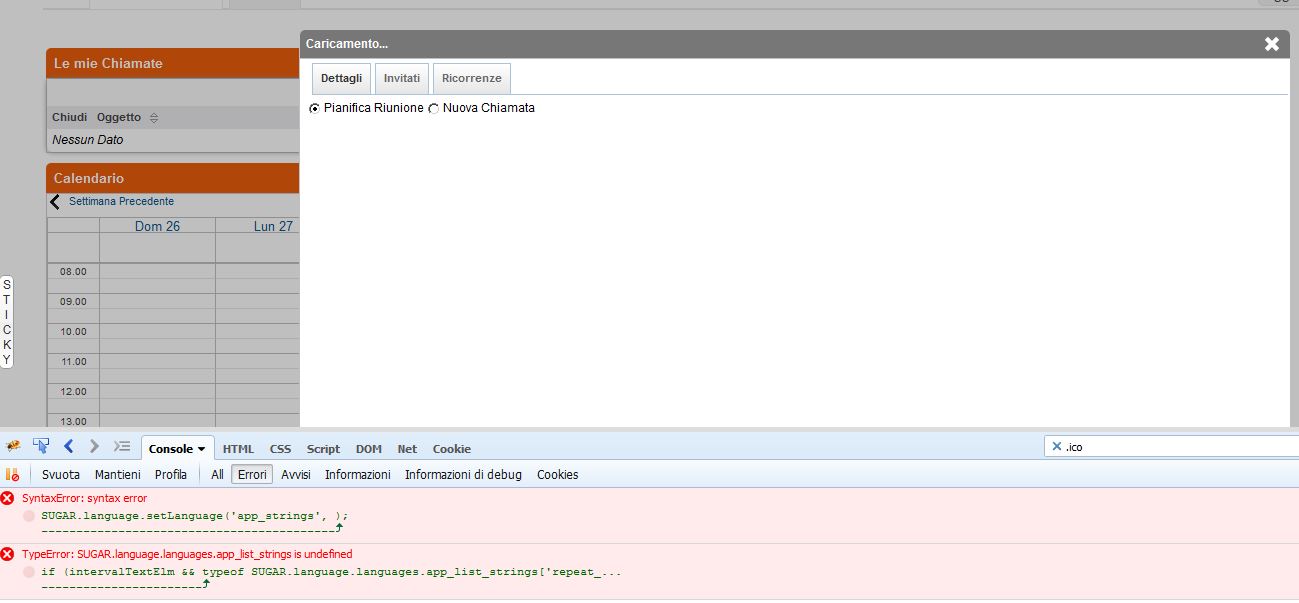Screen dimensions: 1299x603
Task: Open the Firebug bug icon menu
Action: 13,446
